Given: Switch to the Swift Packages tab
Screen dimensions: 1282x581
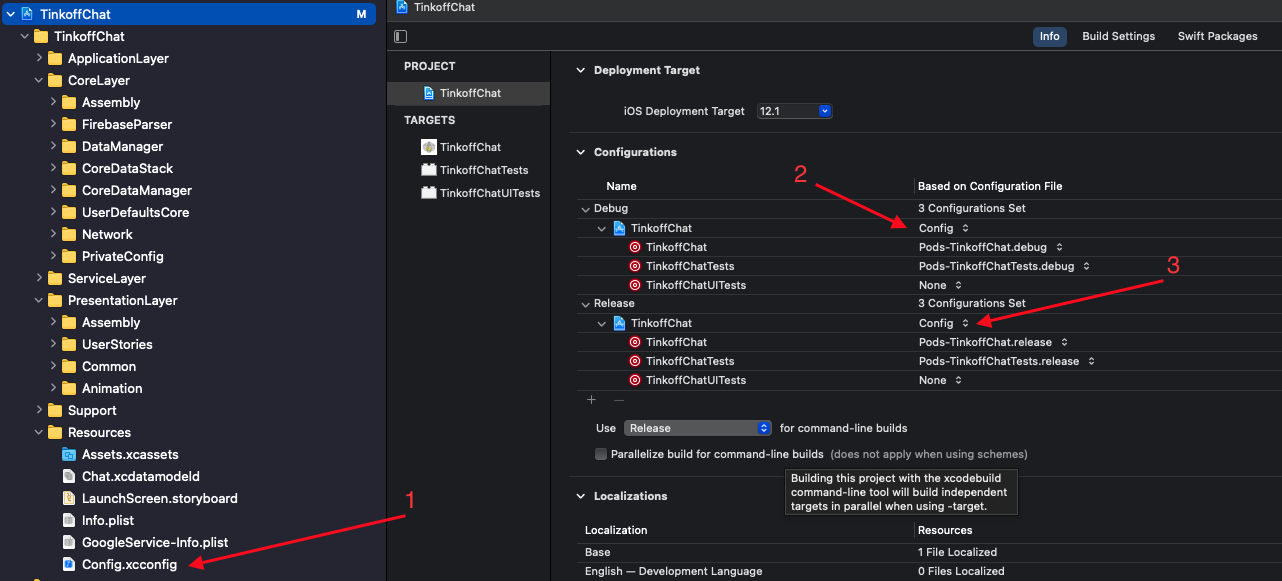Looking at the screenshot, I should point(1217,36).
